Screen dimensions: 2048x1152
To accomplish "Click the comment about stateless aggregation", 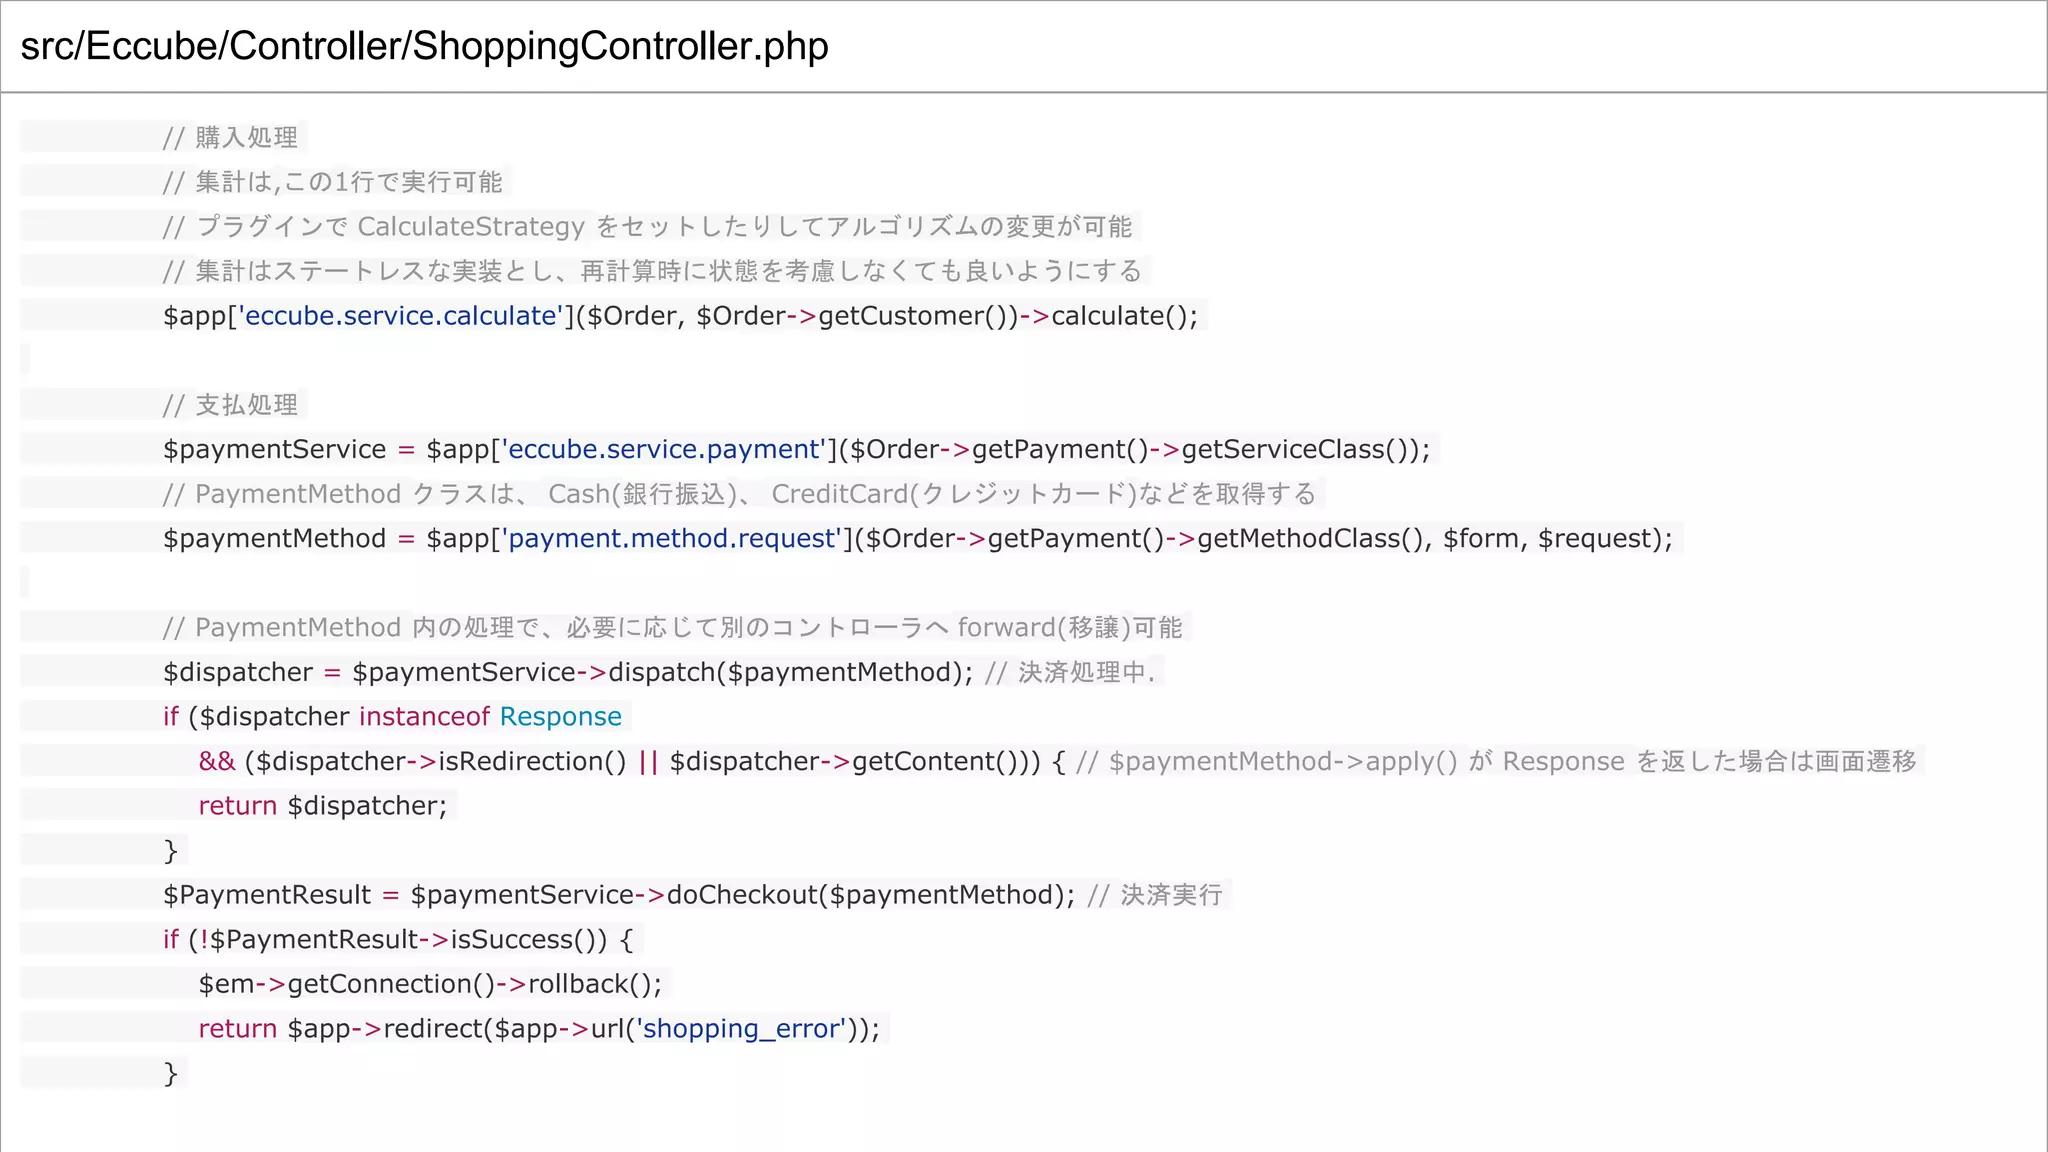I will 651,271.
